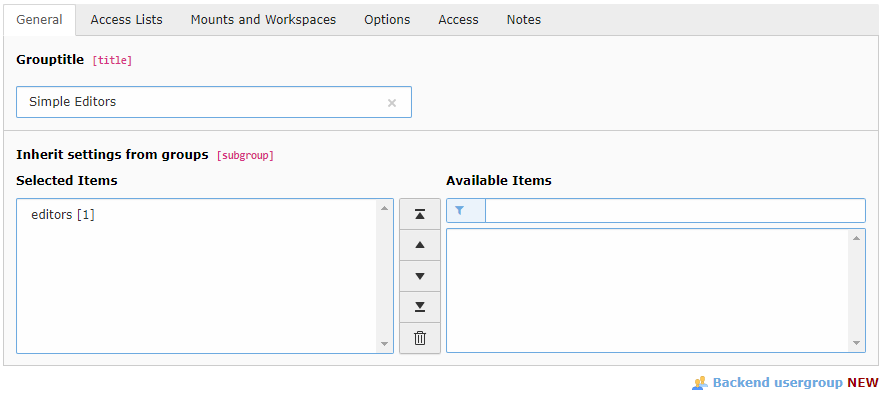Clear the Grouptitle field with X

[x=392, y=103]
